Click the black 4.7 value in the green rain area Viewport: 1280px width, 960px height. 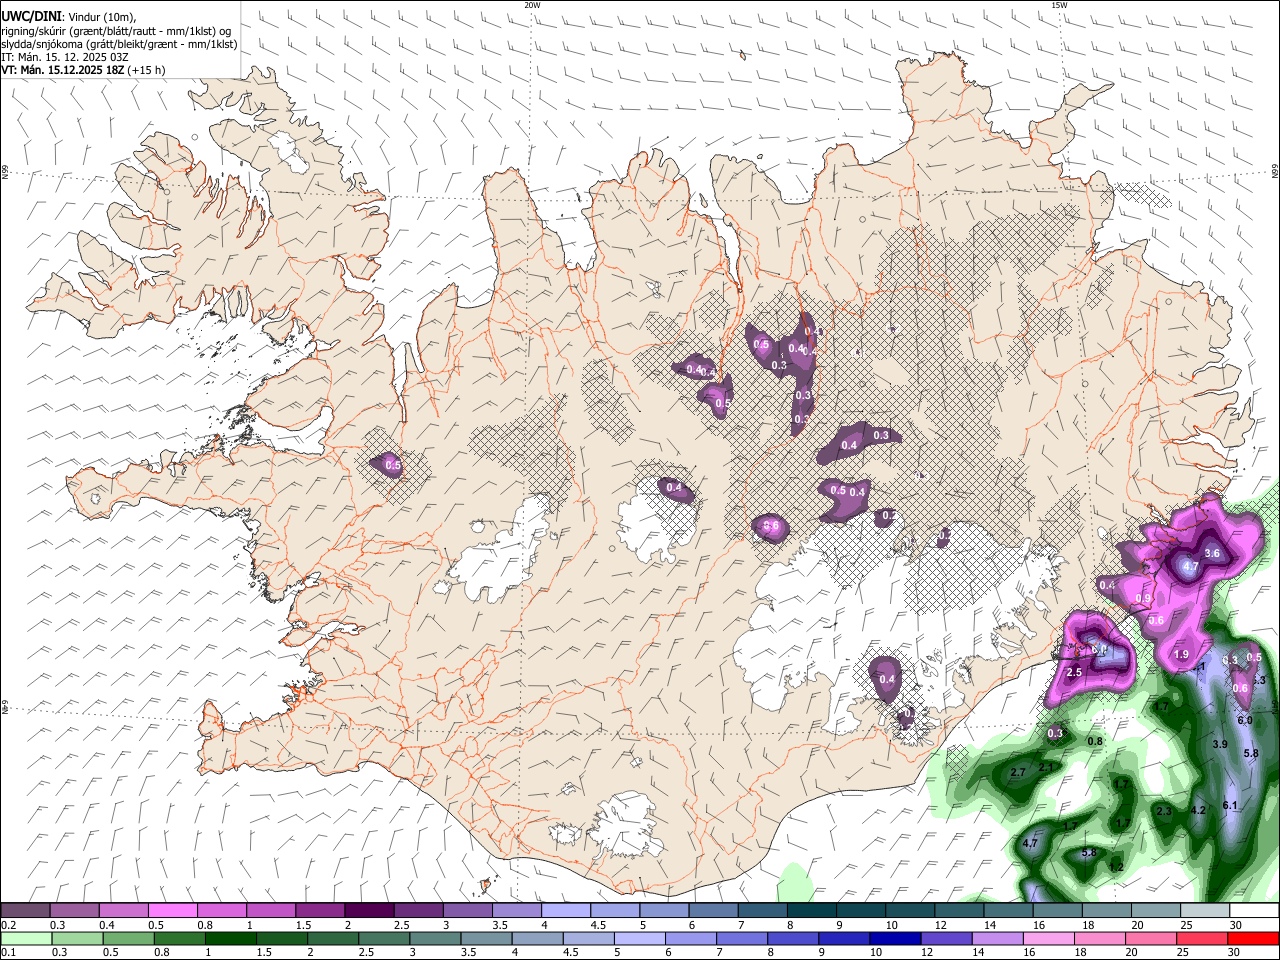click(1032, 844)
